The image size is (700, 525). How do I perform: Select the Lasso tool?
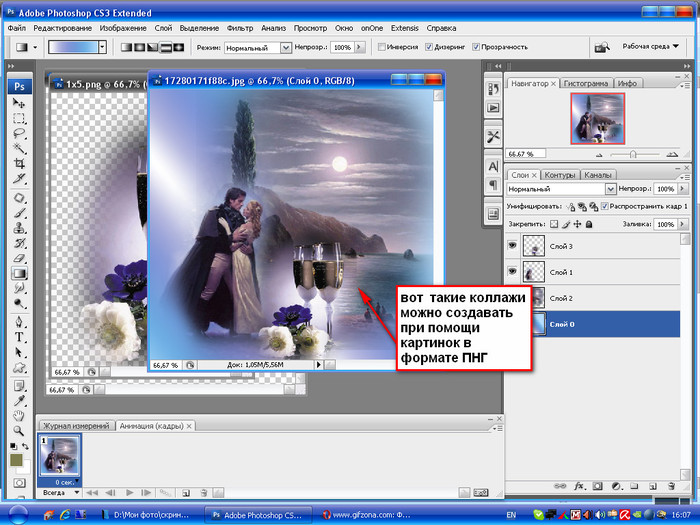coord(19,133)
